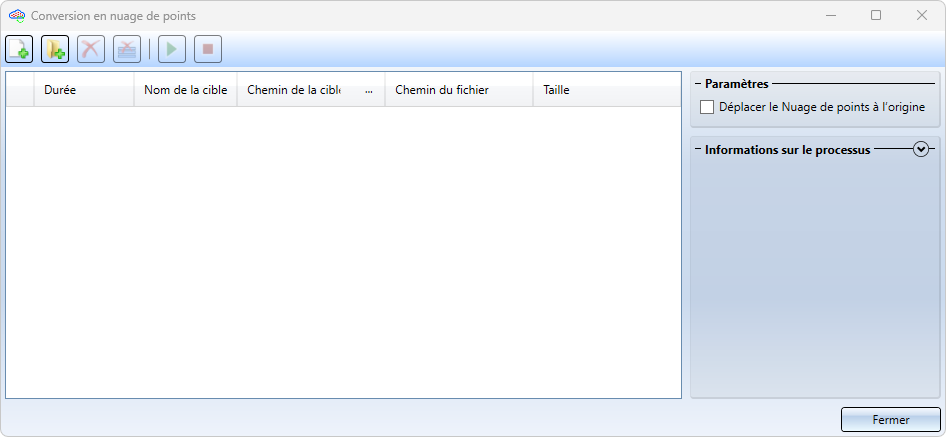Maximize the conversion window
This screenshot has height=437, width=946.
pos(876,15)
